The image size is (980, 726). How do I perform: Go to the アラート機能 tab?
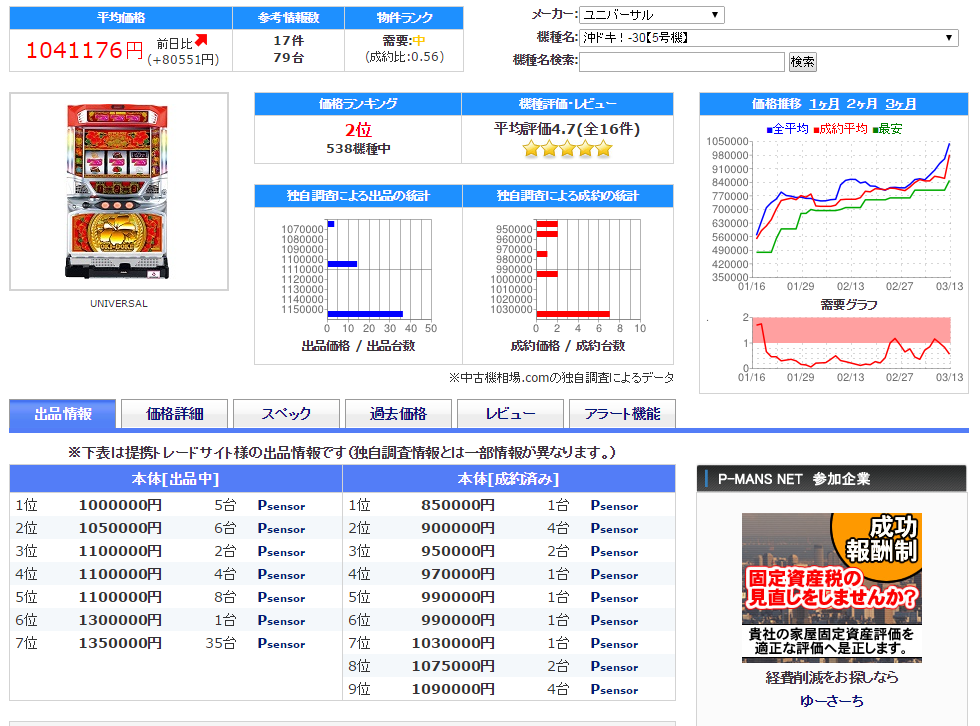coord(622,414)
